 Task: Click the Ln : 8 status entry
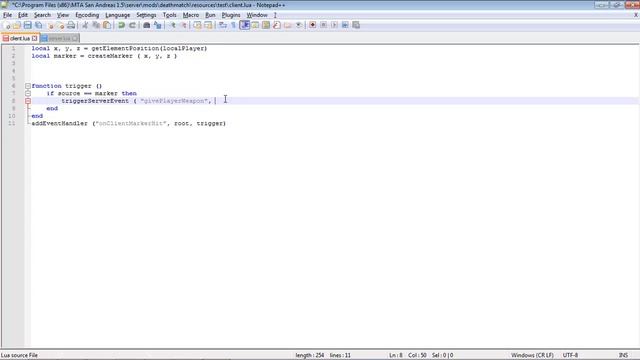click(396, 355)
